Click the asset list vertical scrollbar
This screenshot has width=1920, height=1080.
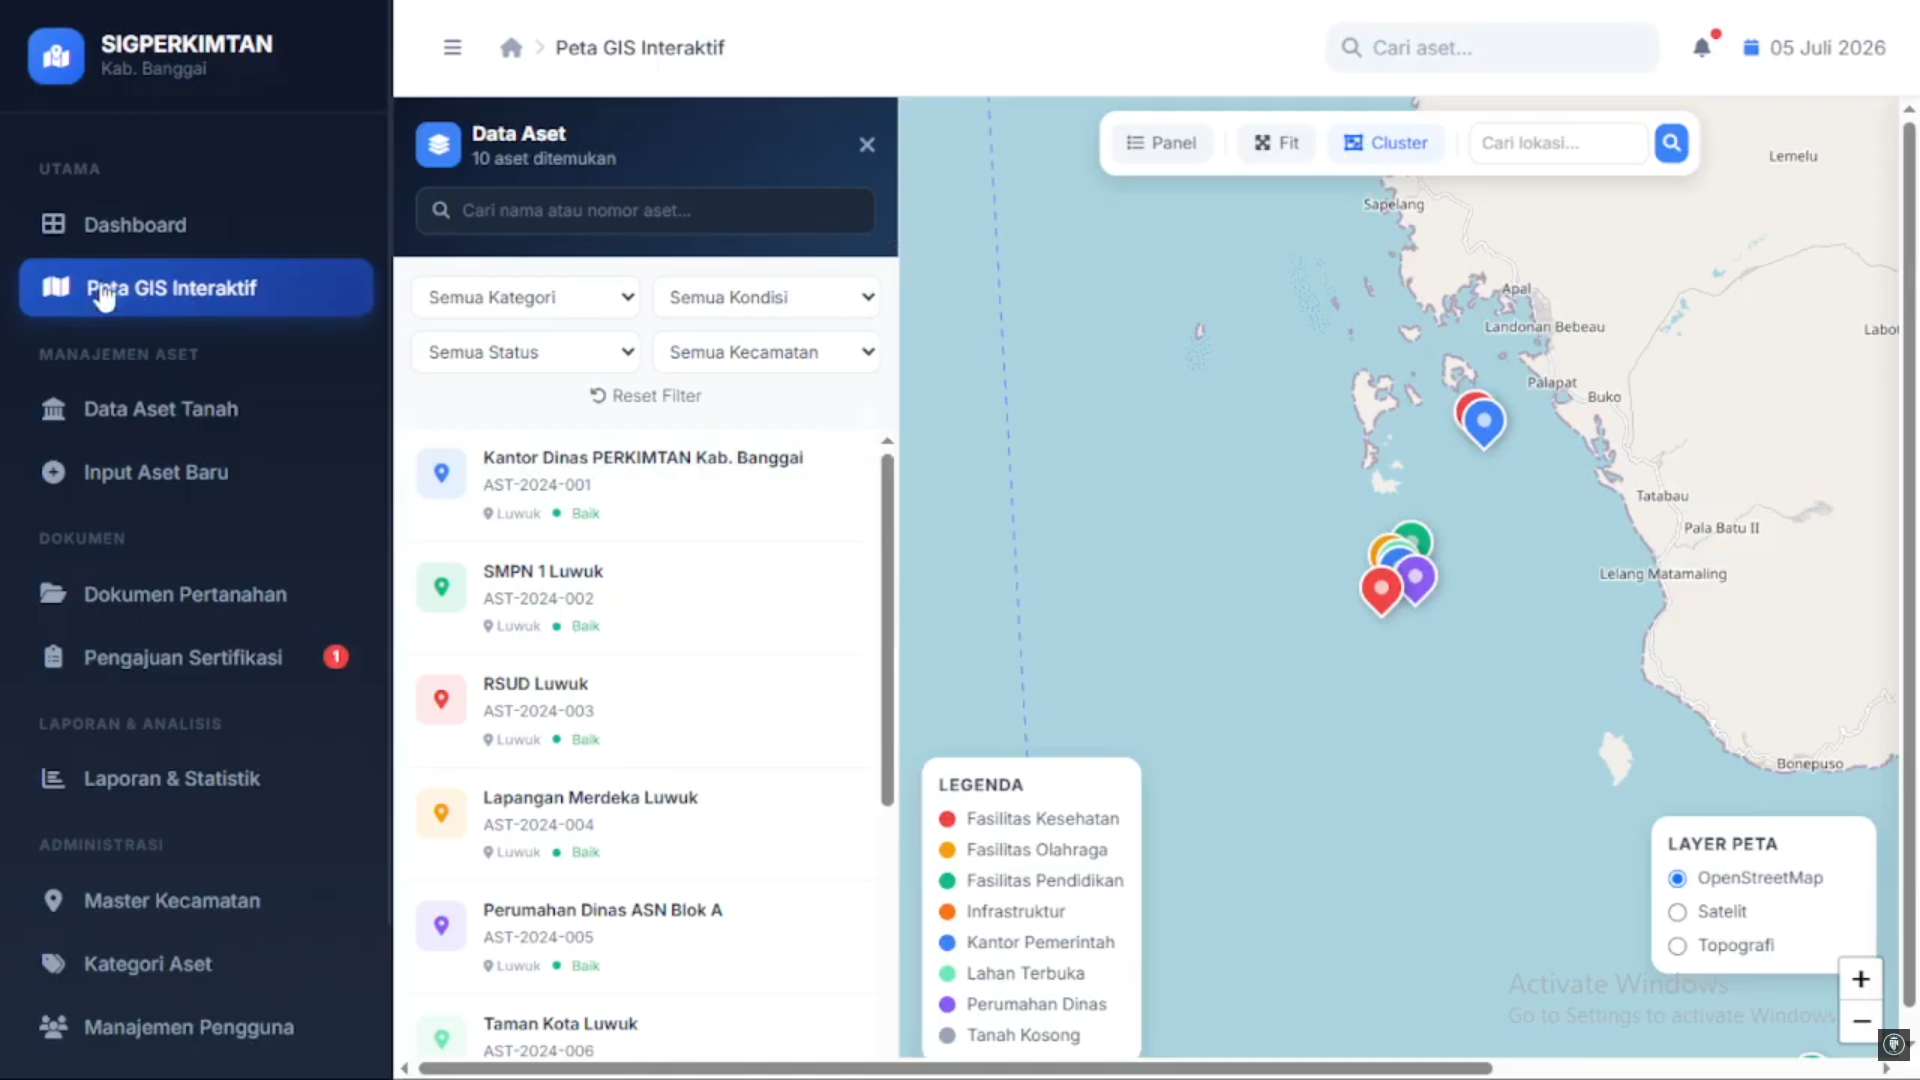click(887, 630)
